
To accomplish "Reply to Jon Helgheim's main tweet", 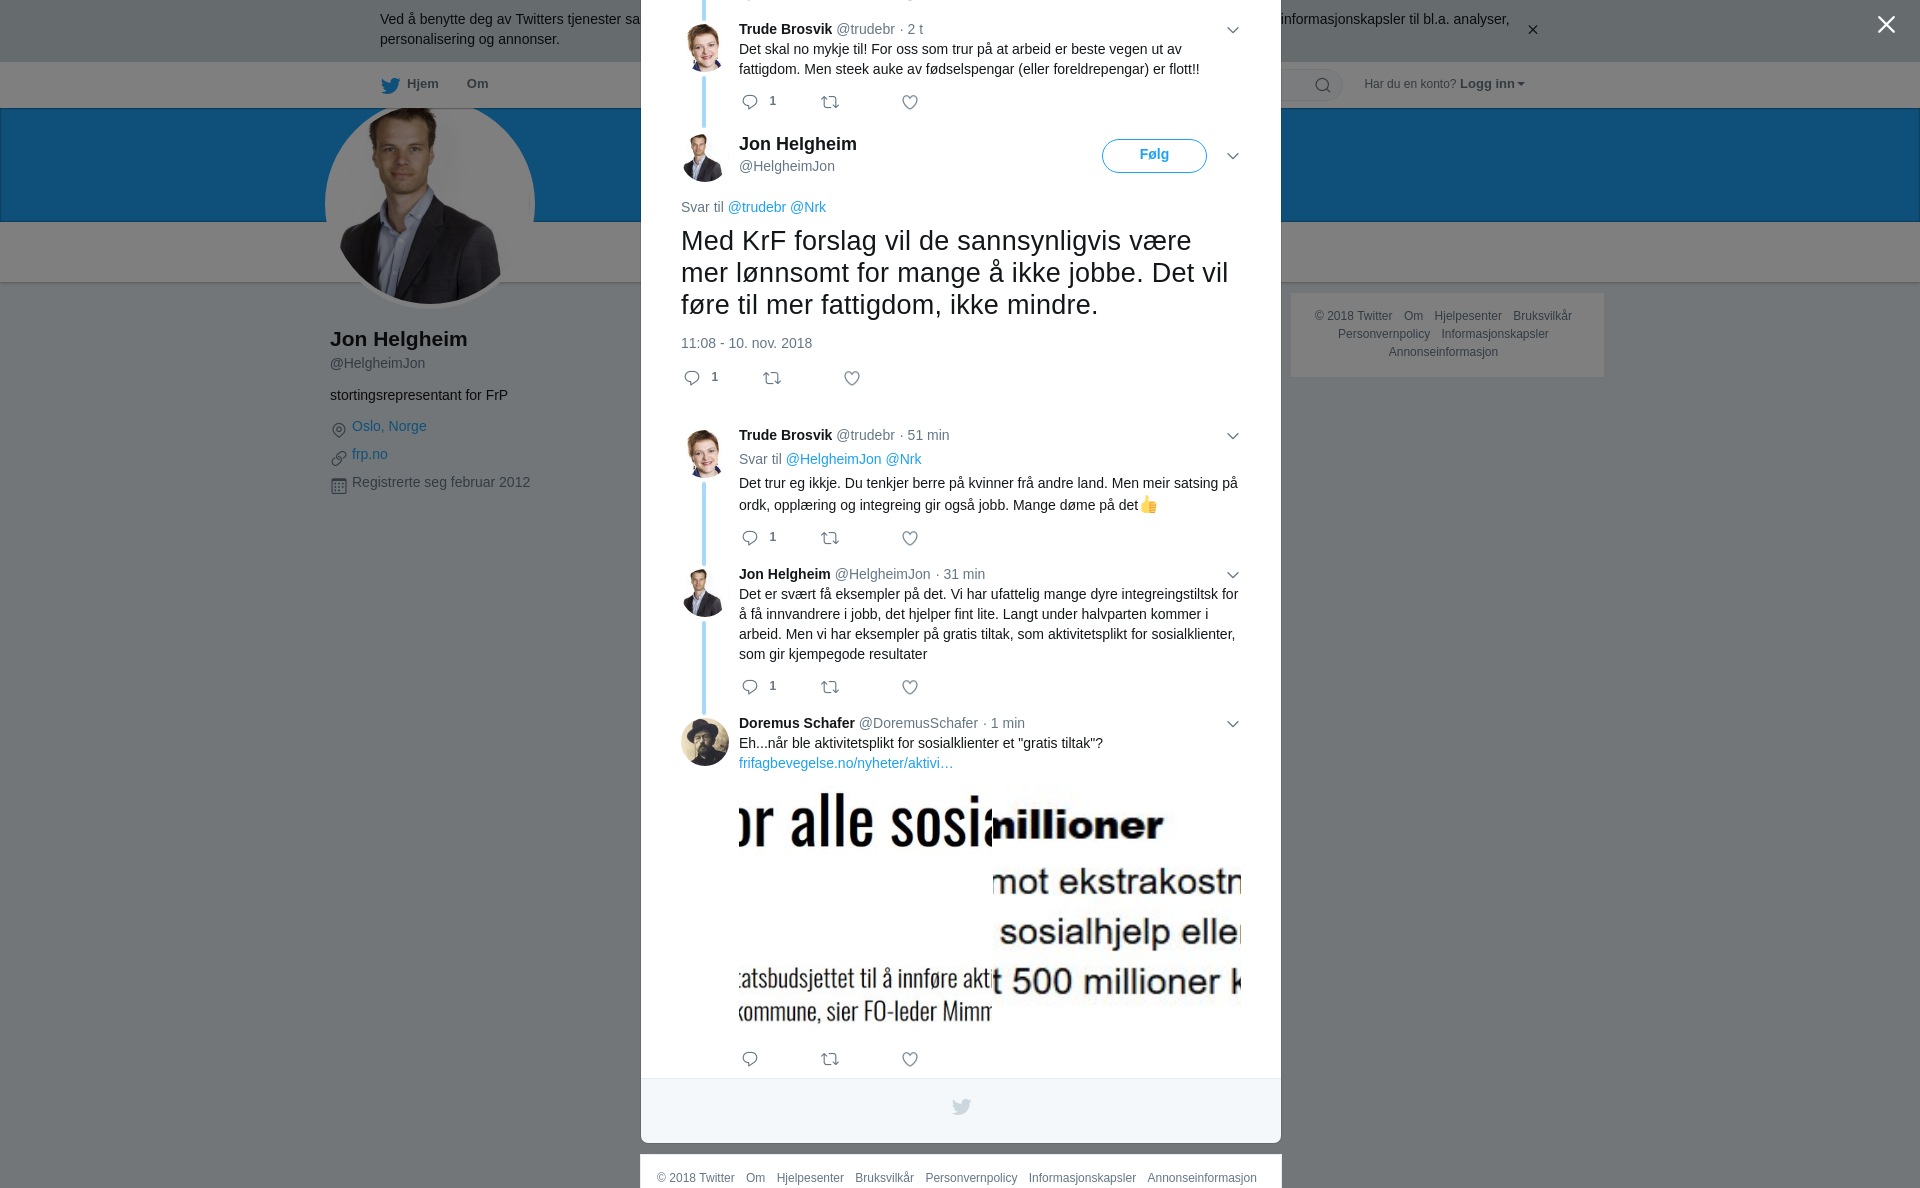I will [692, 378].
